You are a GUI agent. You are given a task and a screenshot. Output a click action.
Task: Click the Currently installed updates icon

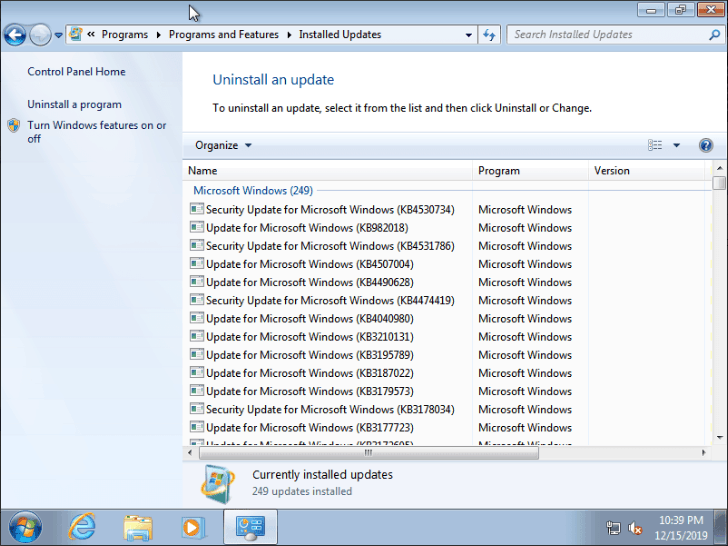click(218, 483)
